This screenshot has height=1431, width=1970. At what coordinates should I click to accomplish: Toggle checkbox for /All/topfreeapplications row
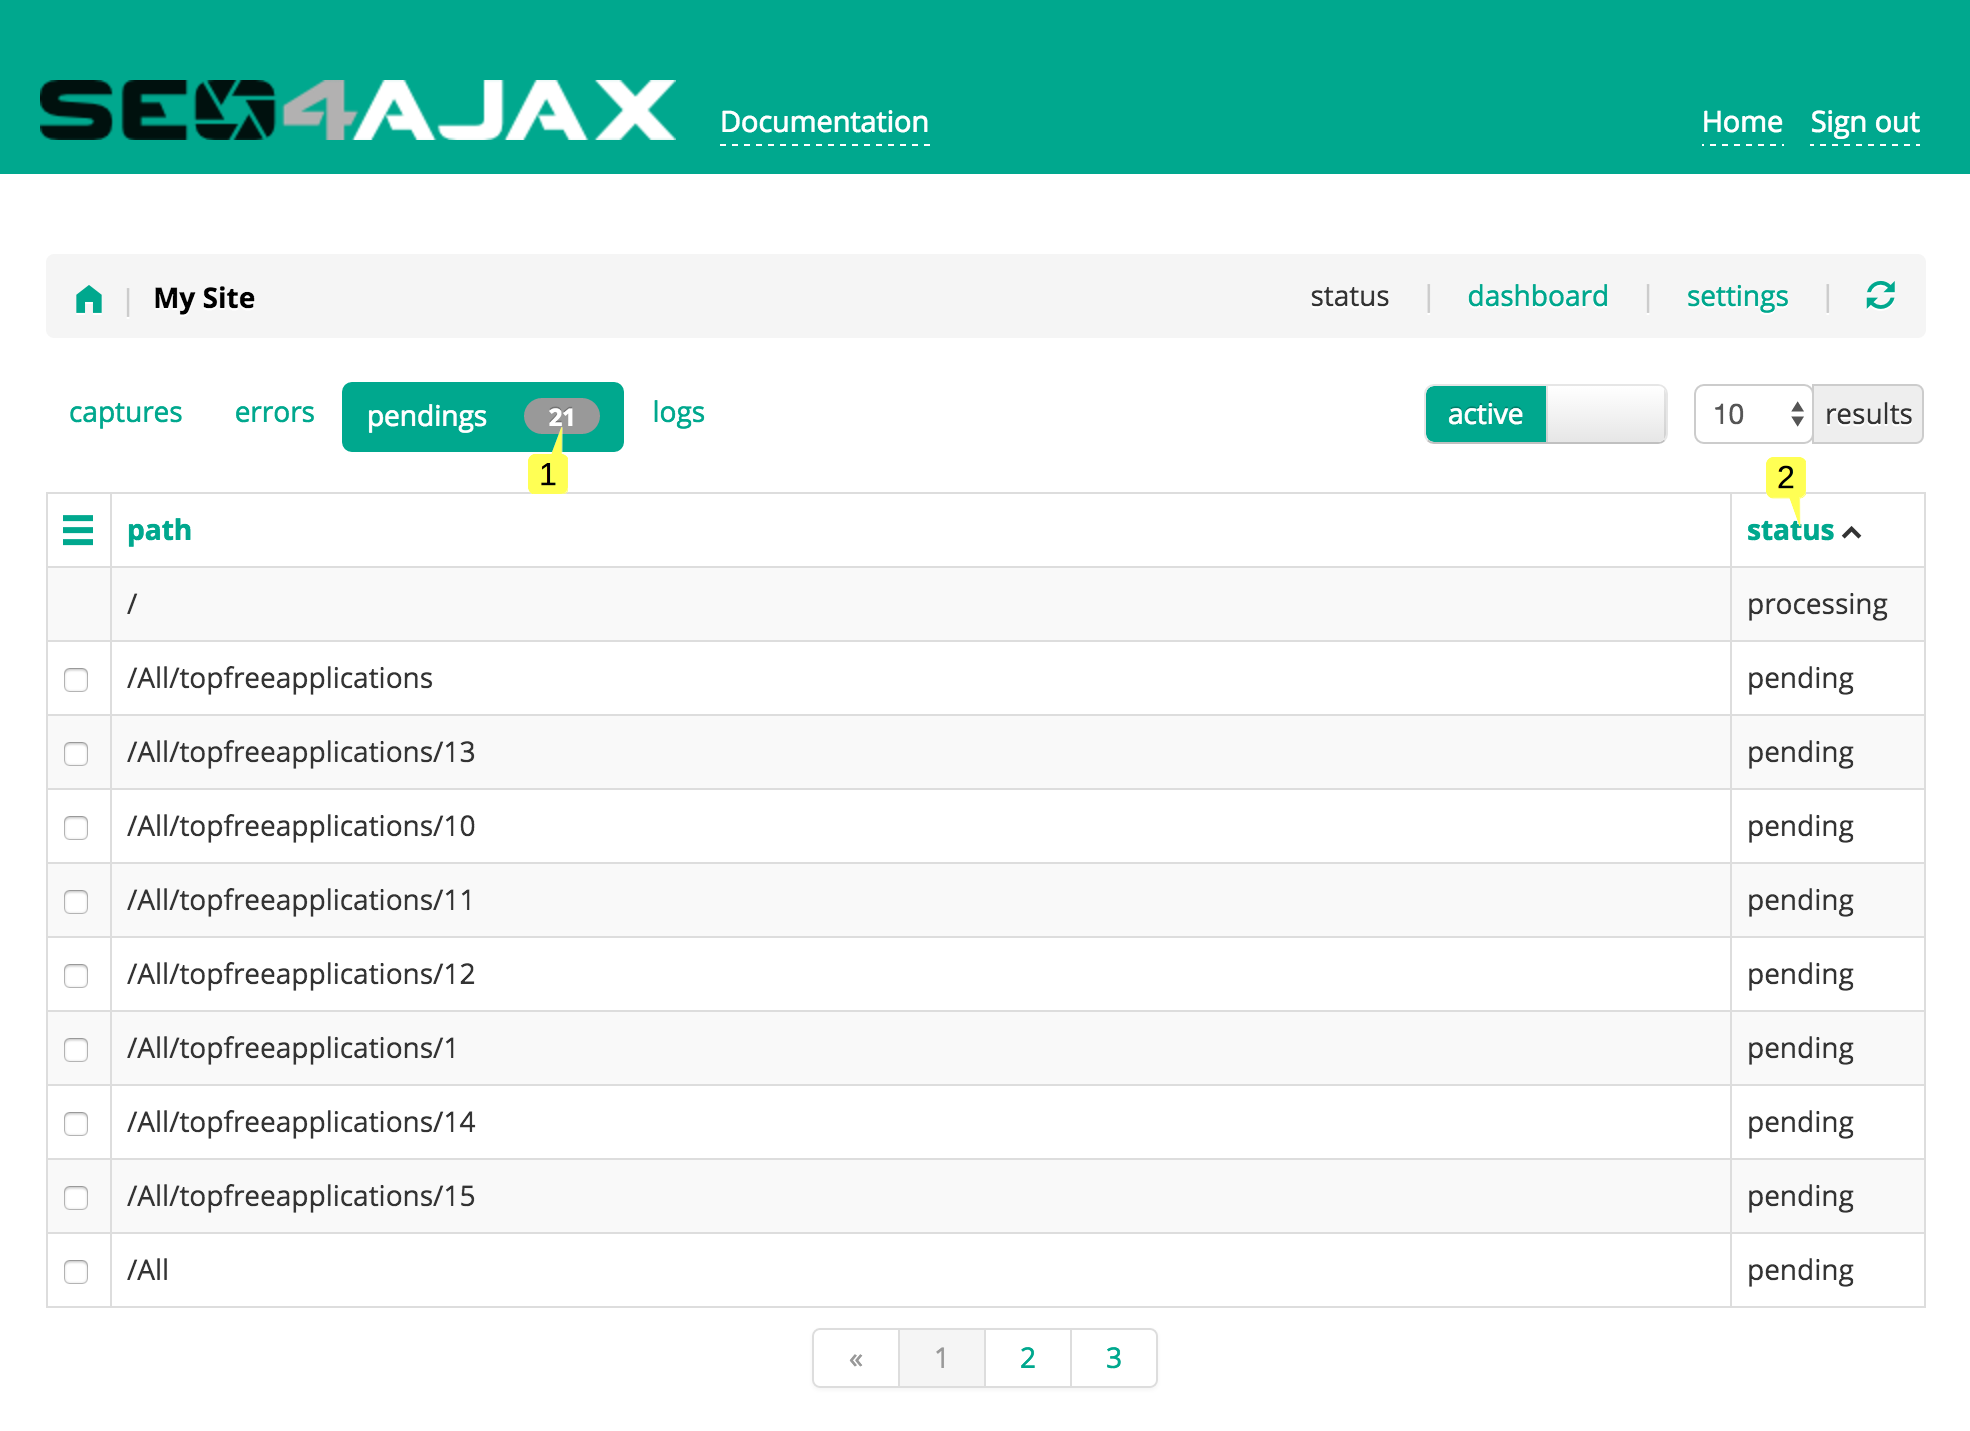80,679
